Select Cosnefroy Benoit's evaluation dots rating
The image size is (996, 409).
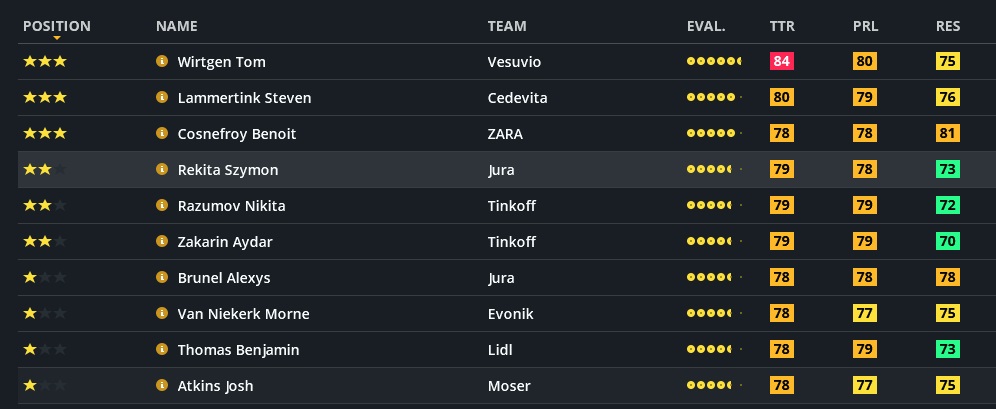pyautogui.click(x=714, y=134)
